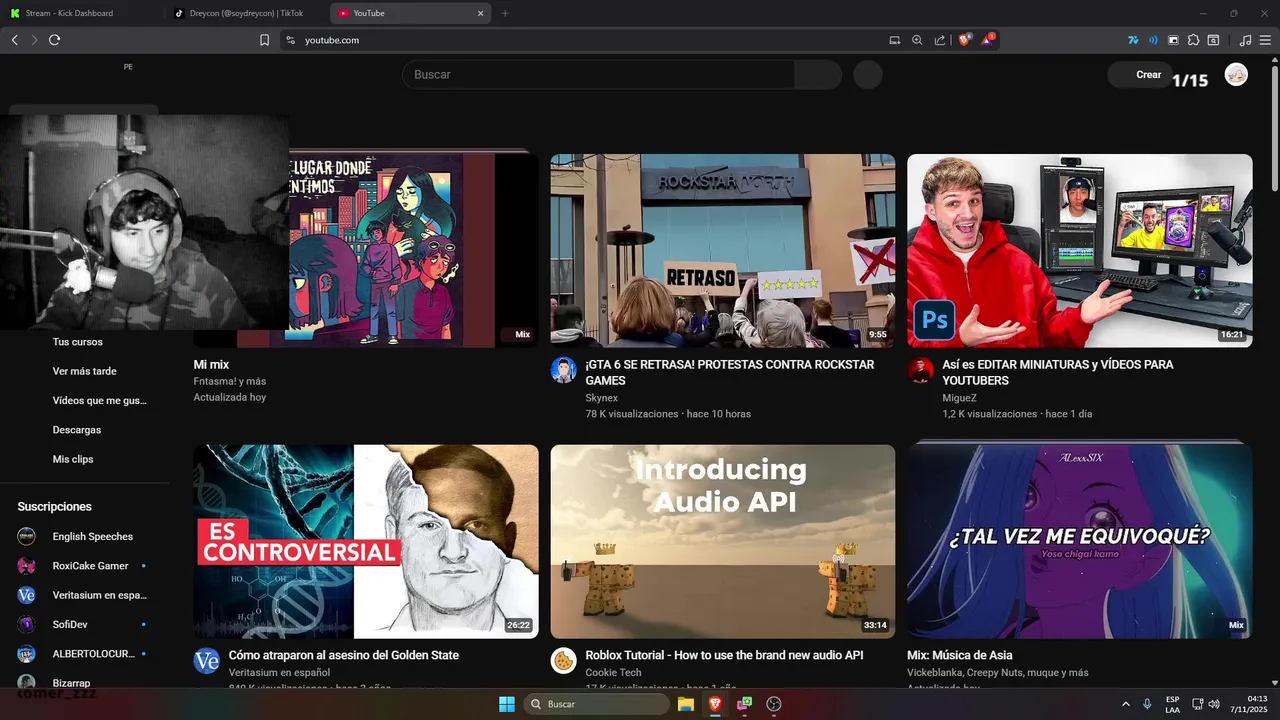This screenshot has width=1280, height=720.
Task: Open MigueZ editing miniaturas video thumbnail
Action: 1080,251
